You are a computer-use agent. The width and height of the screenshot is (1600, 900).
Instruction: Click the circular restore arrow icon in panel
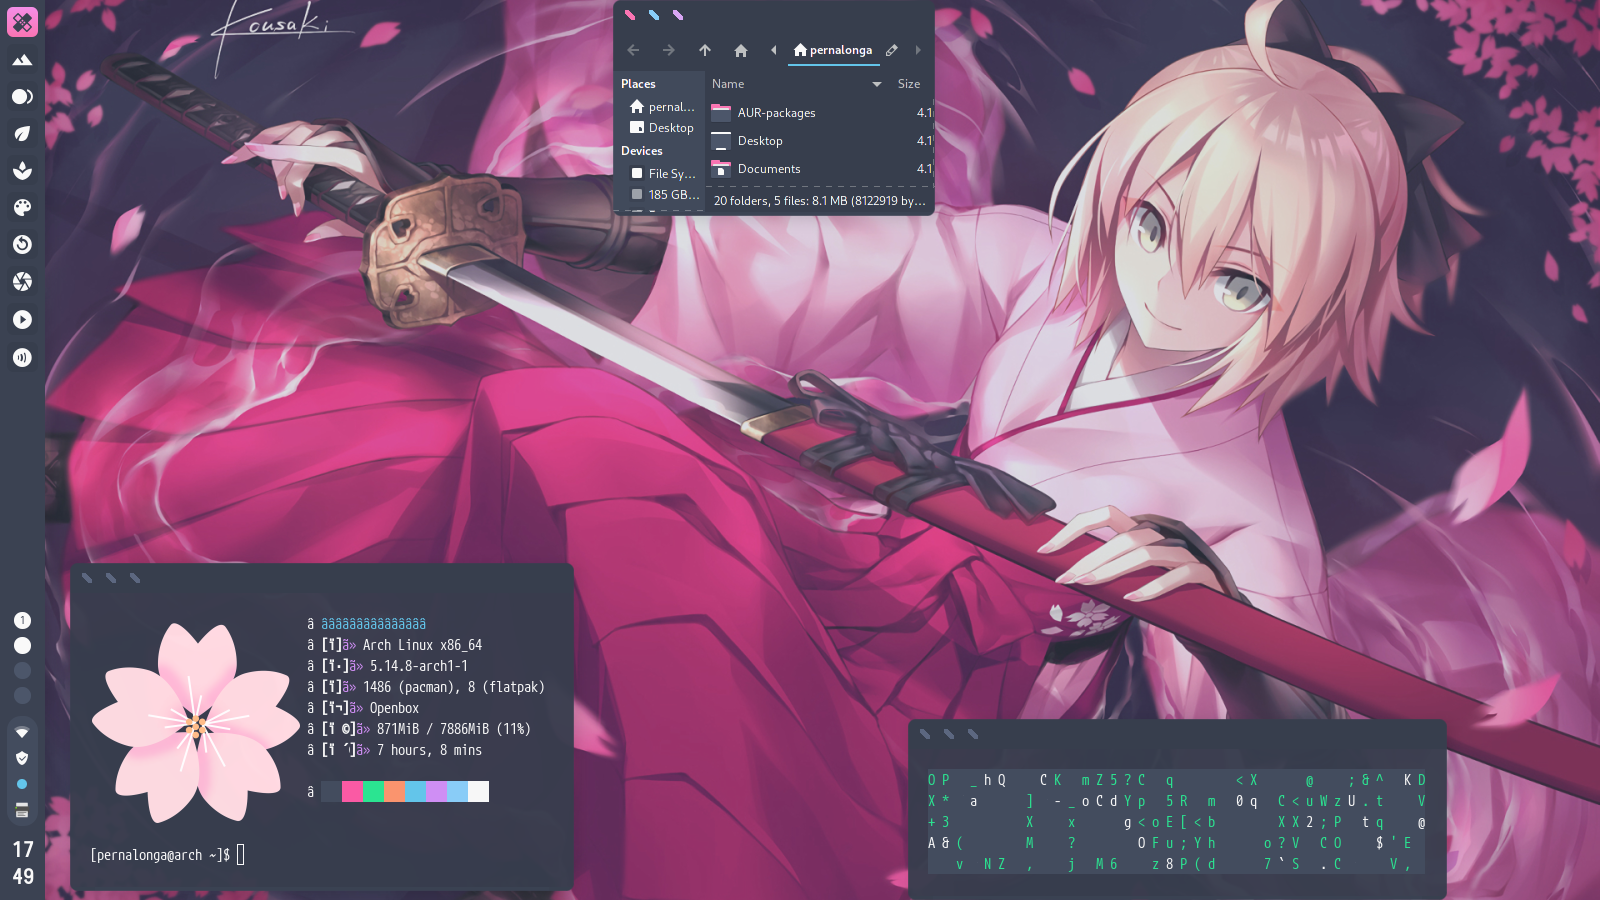tap(22, 245)
